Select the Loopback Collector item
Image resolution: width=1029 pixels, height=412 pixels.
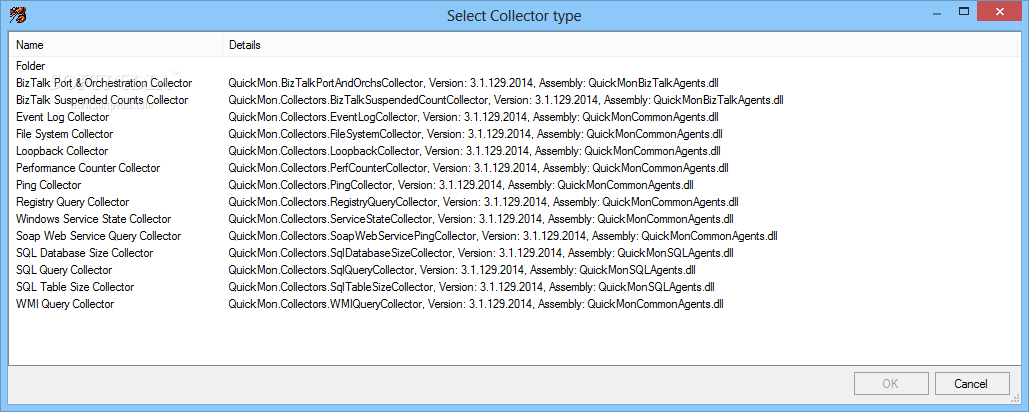62,152
